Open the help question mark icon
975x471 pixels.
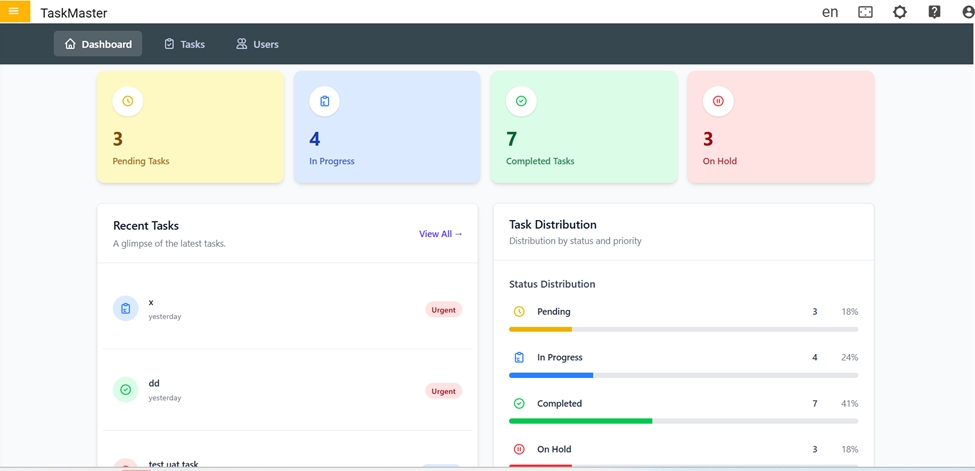934,12
